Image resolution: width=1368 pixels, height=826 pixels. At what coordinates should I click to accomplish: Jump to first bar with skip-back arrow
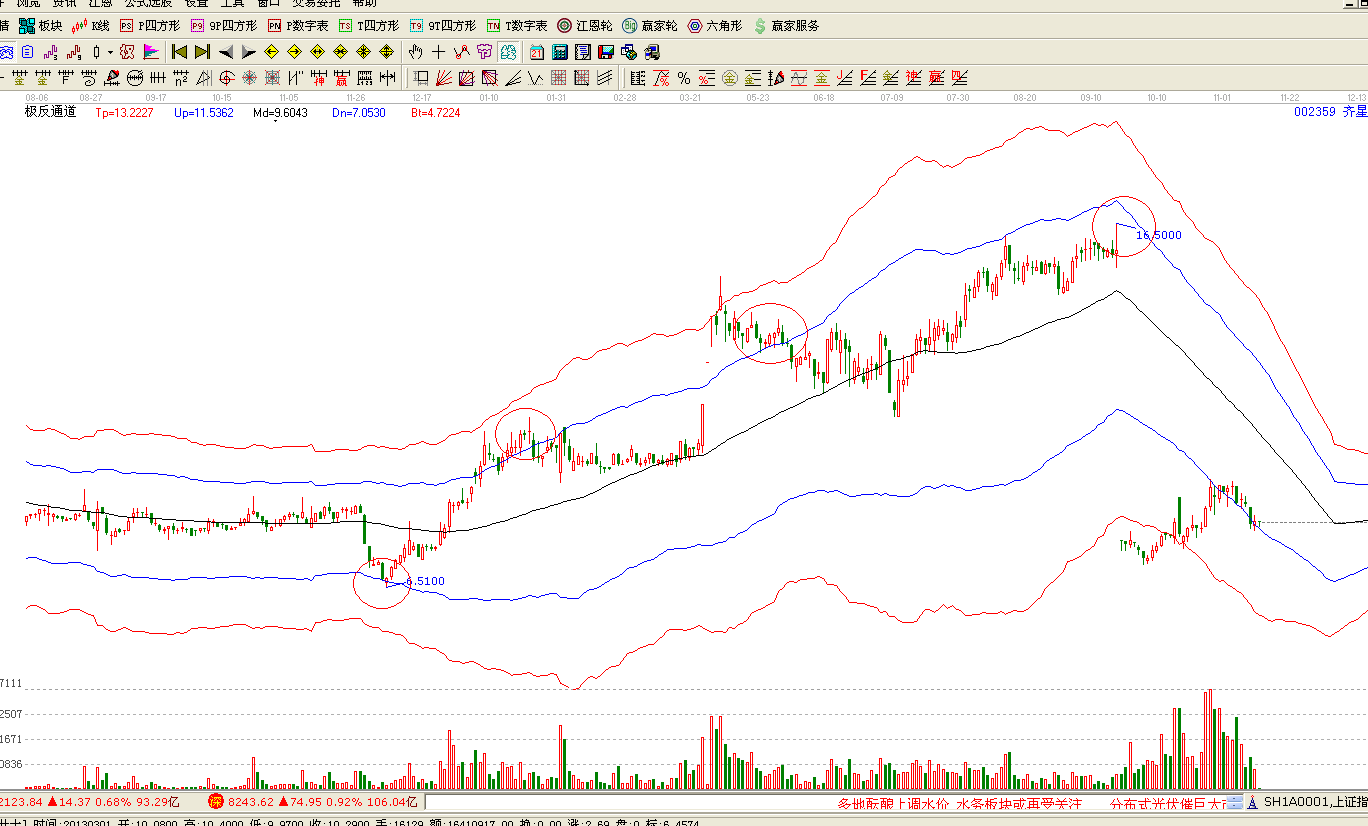(179, 52)
